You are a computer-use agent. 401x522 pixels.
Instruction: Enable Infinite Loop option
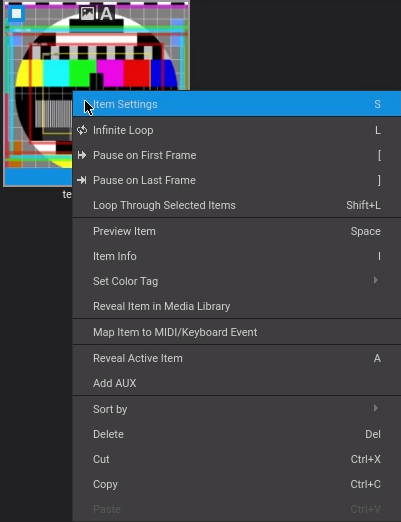coord(237,130)
